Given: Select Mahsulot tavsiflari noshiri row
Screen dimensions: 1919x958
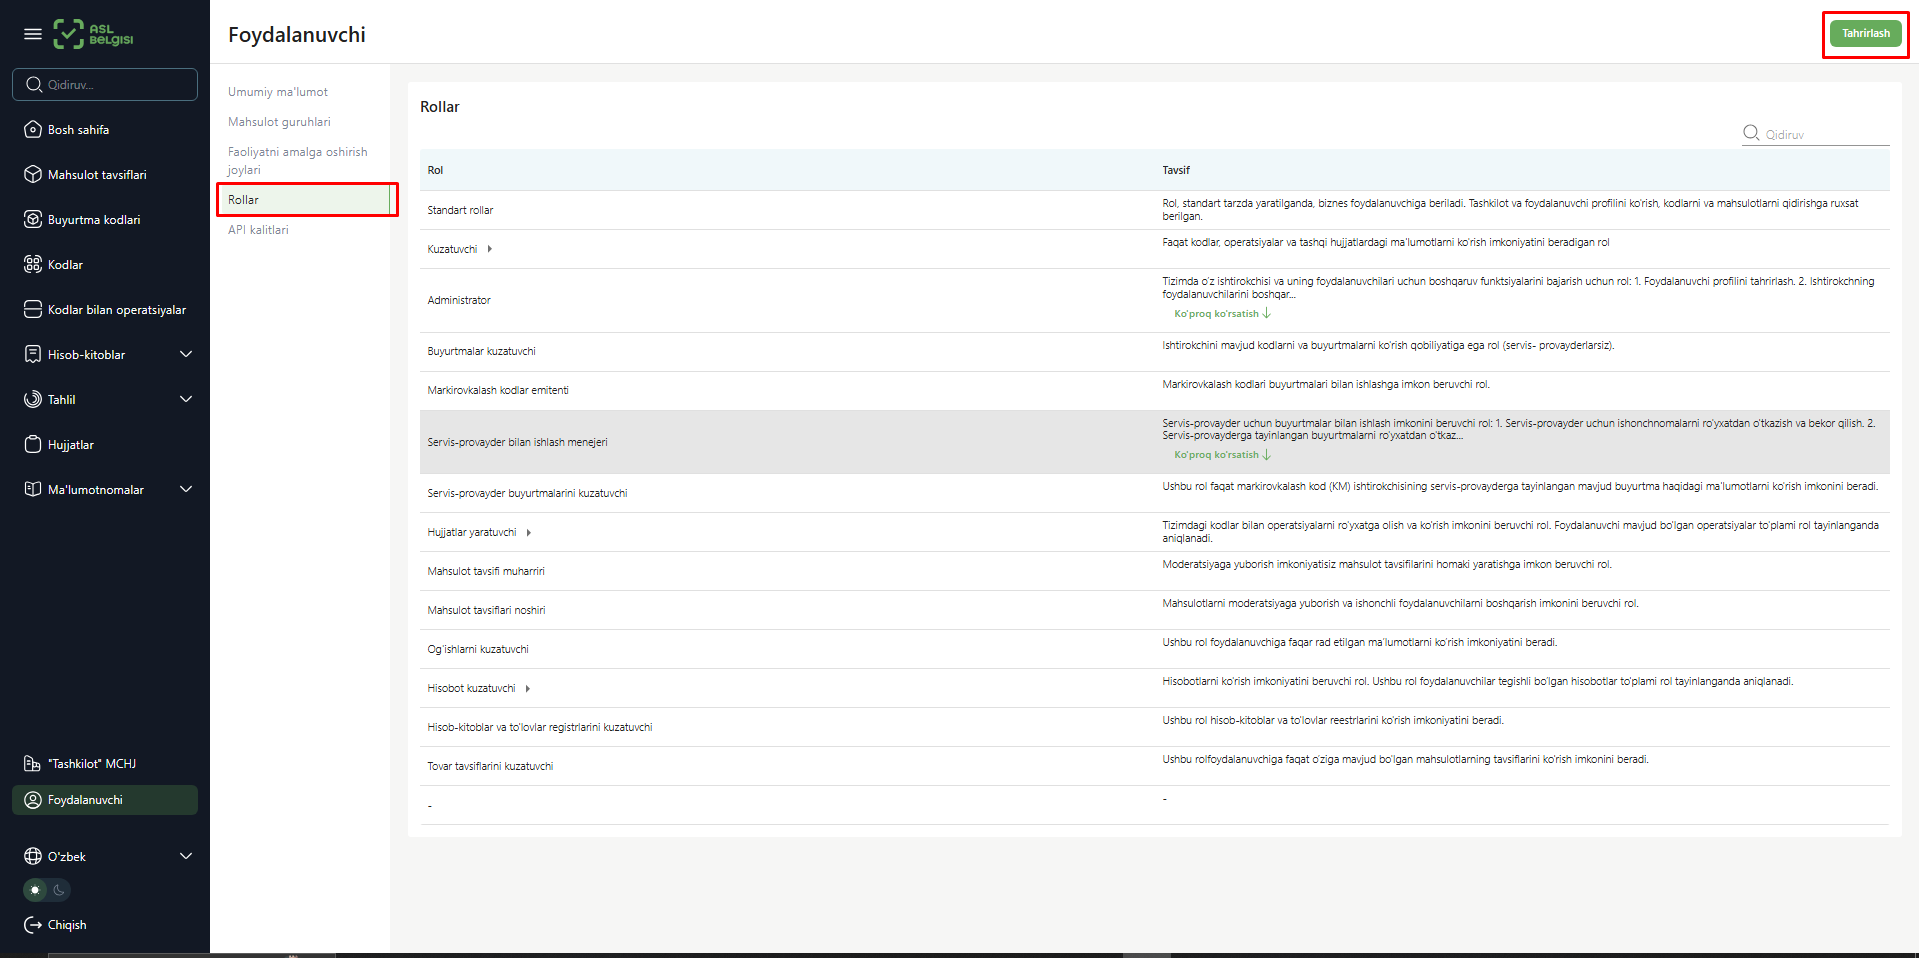Looking at the screenshot, I should click(1154, 610).
